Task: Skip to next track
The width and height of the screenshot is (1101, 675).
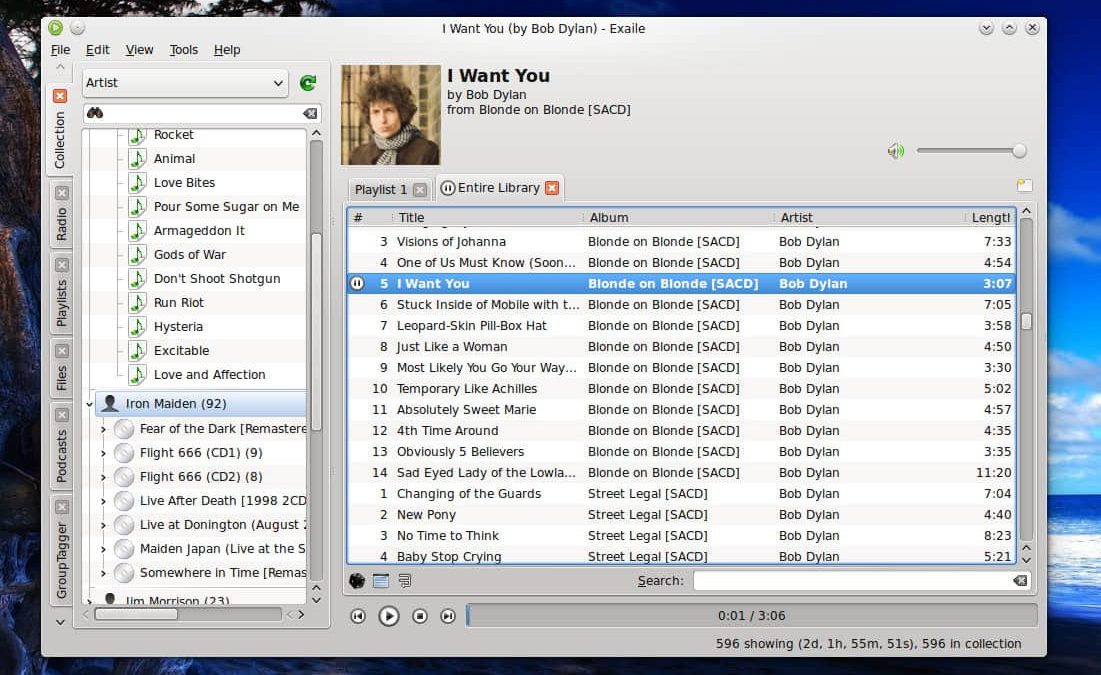Action: coord(448,616)
